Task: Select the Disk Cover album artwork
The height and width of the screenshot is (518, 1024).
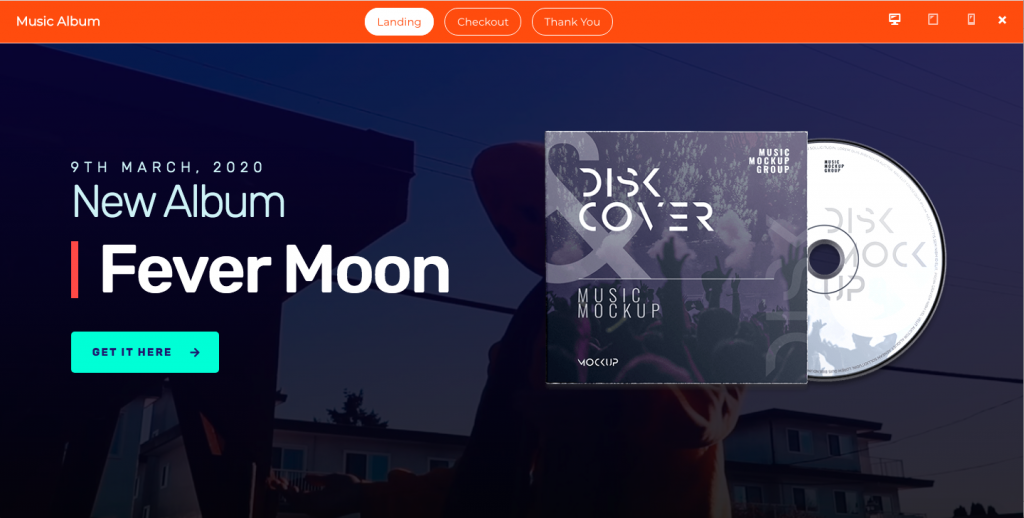Action: pyautogui.click(x=676, y=257)
